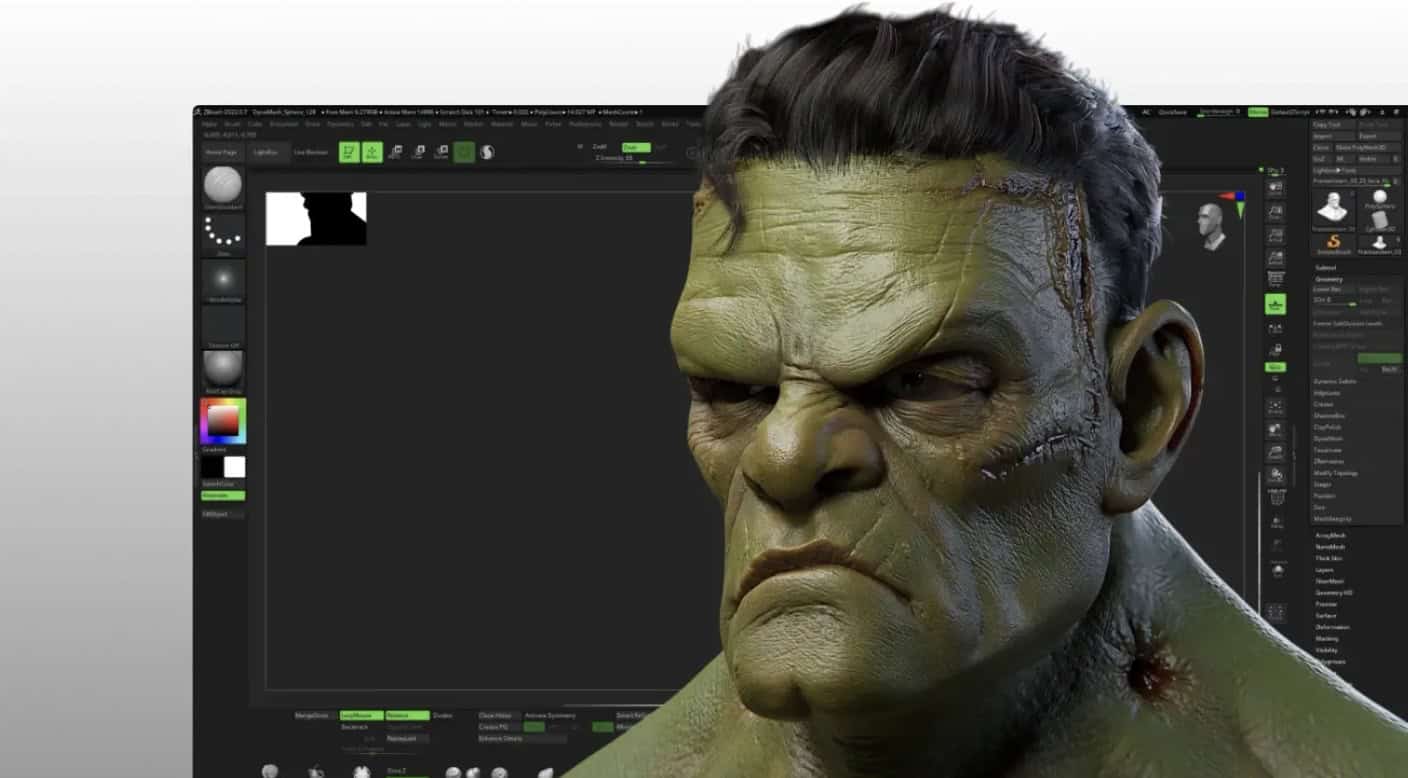
Task: Expand the Deformation subpalette
Action: 1332,627
